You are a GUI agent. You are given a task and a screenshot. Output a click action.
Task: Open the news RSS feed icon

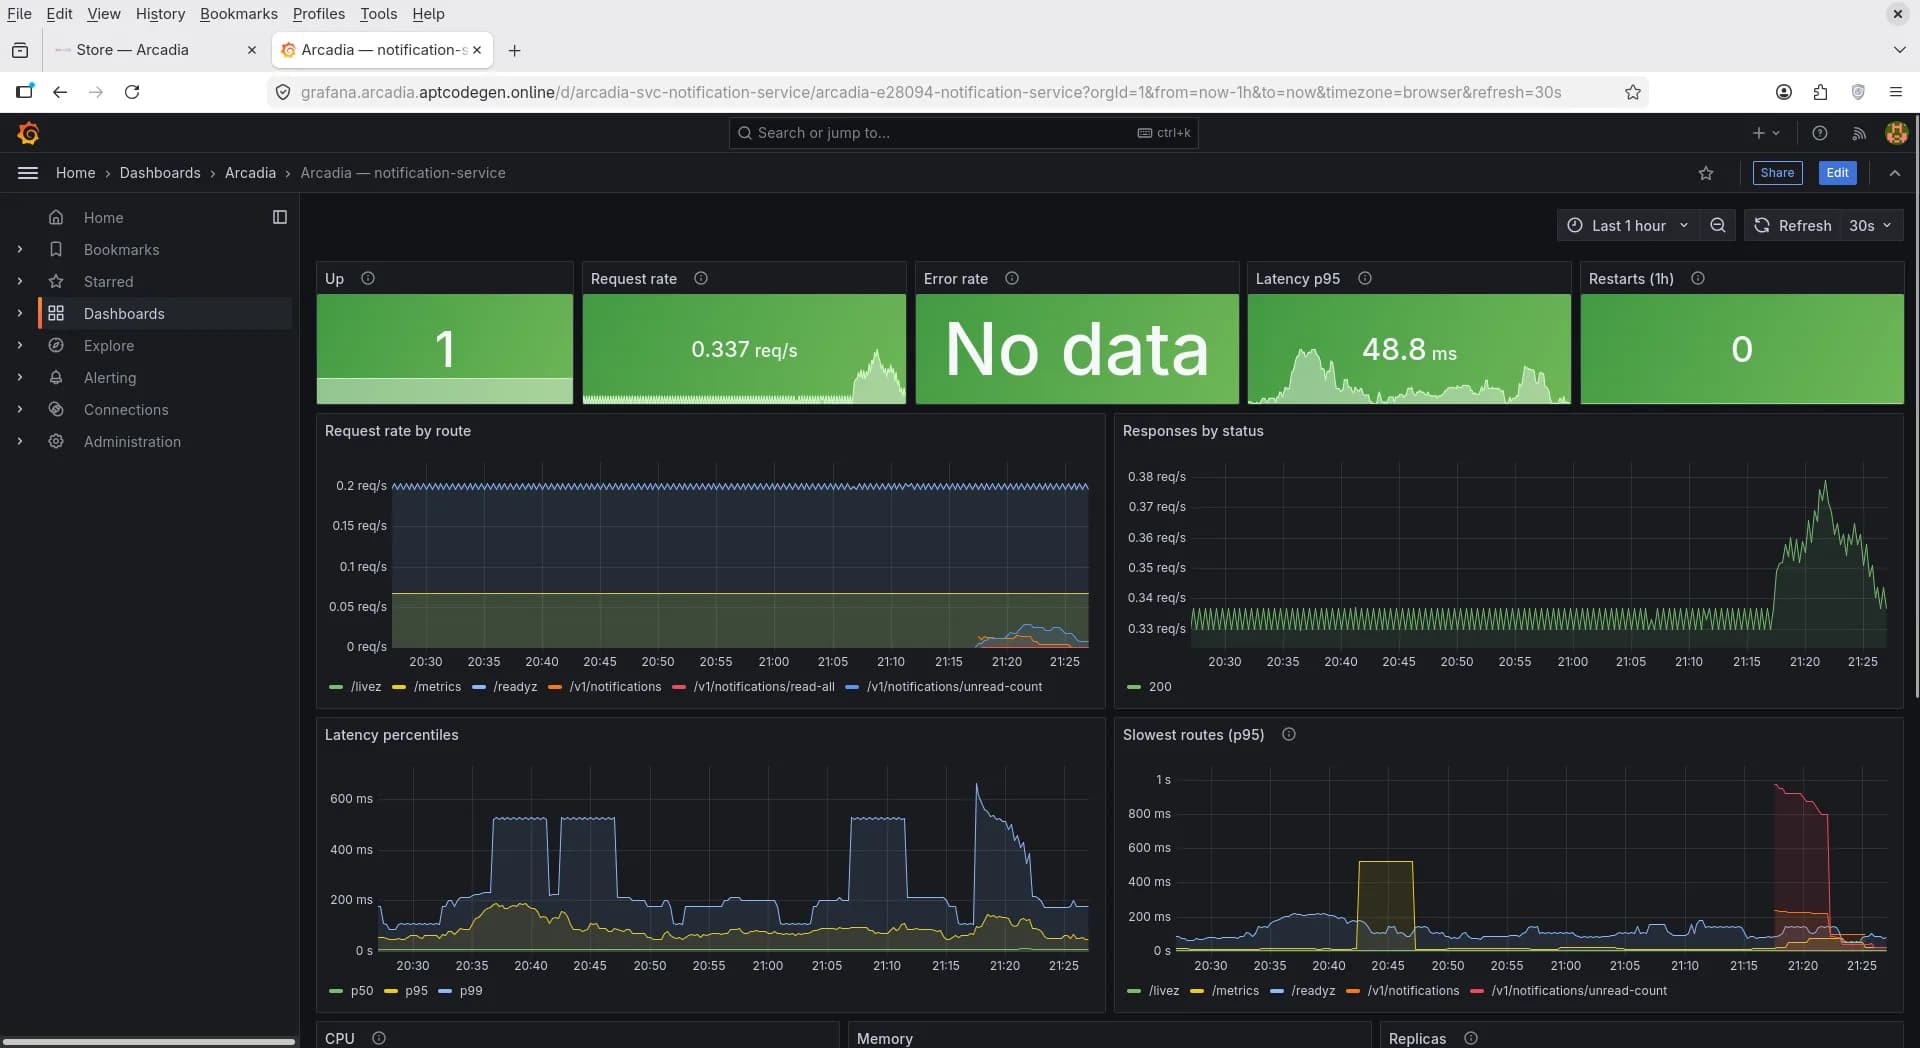tap(1859, 133)
